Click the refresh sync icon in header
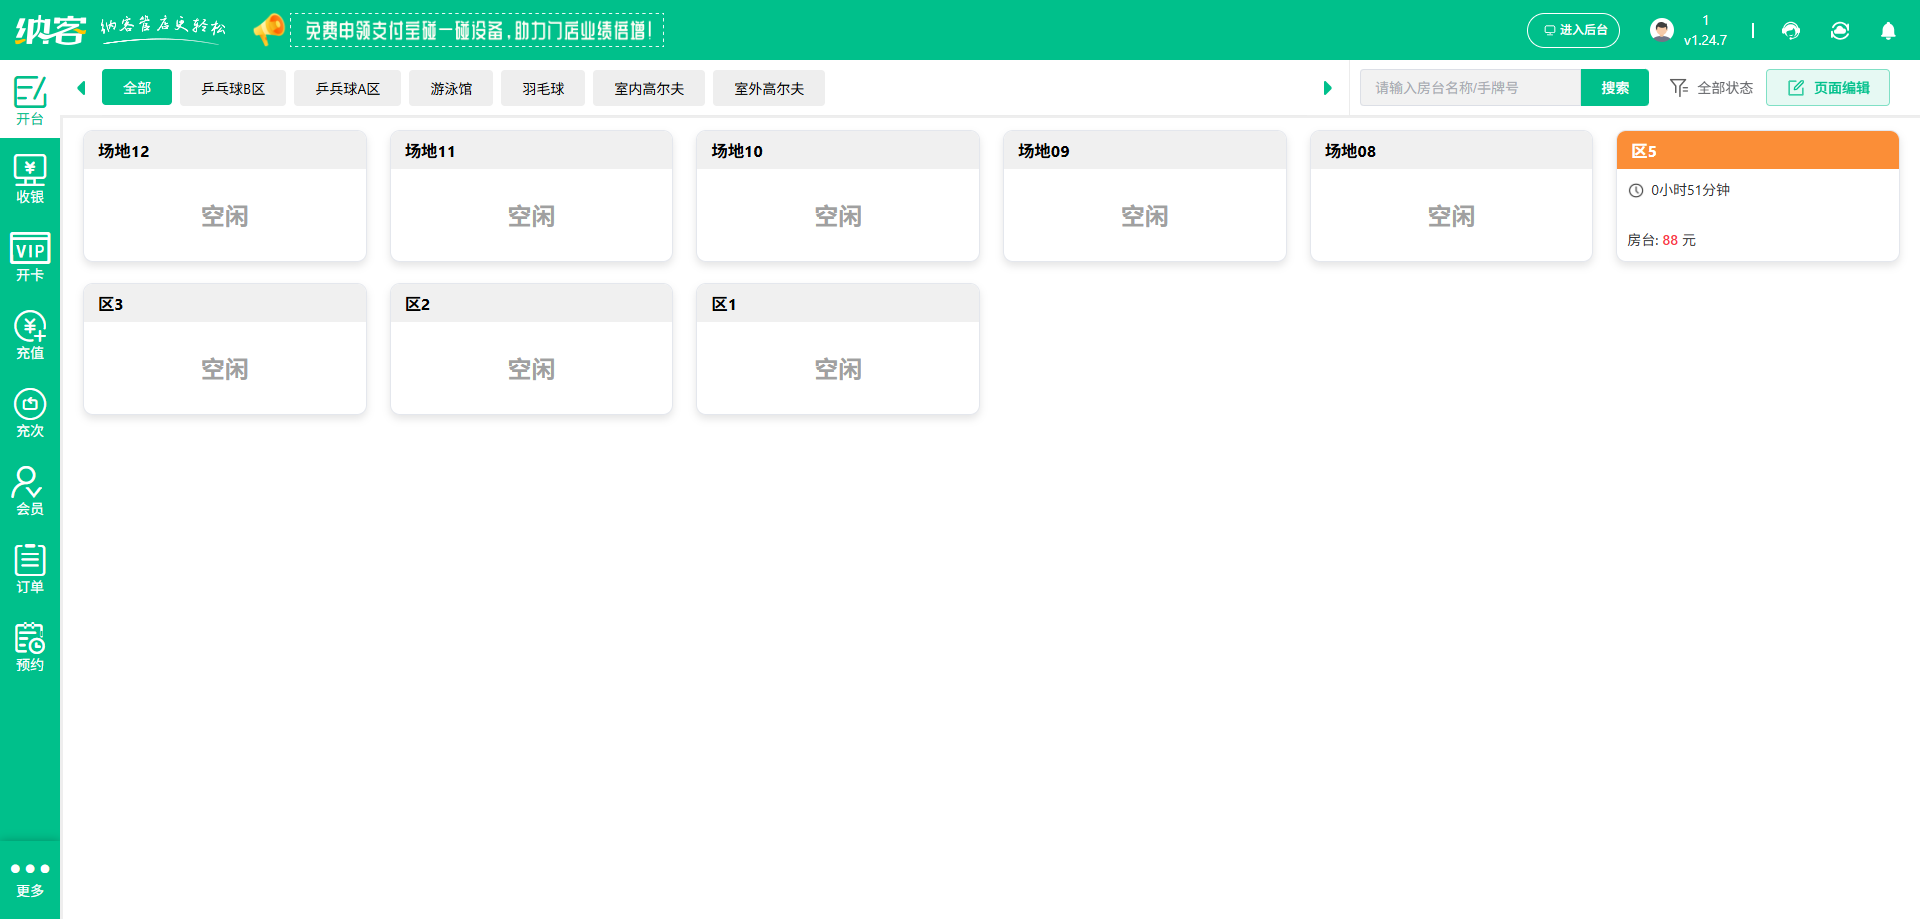 coord(1840,31)
